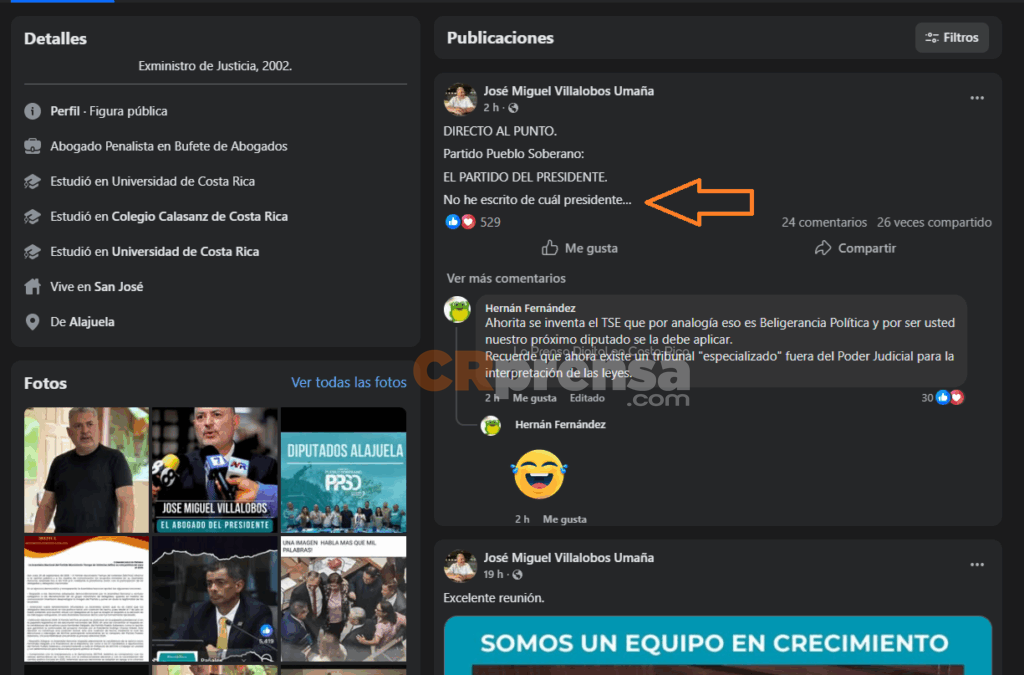Screen dimensions: 1024x675
Task: Open three-dot menu on first post
Action: tap(977, 98)
